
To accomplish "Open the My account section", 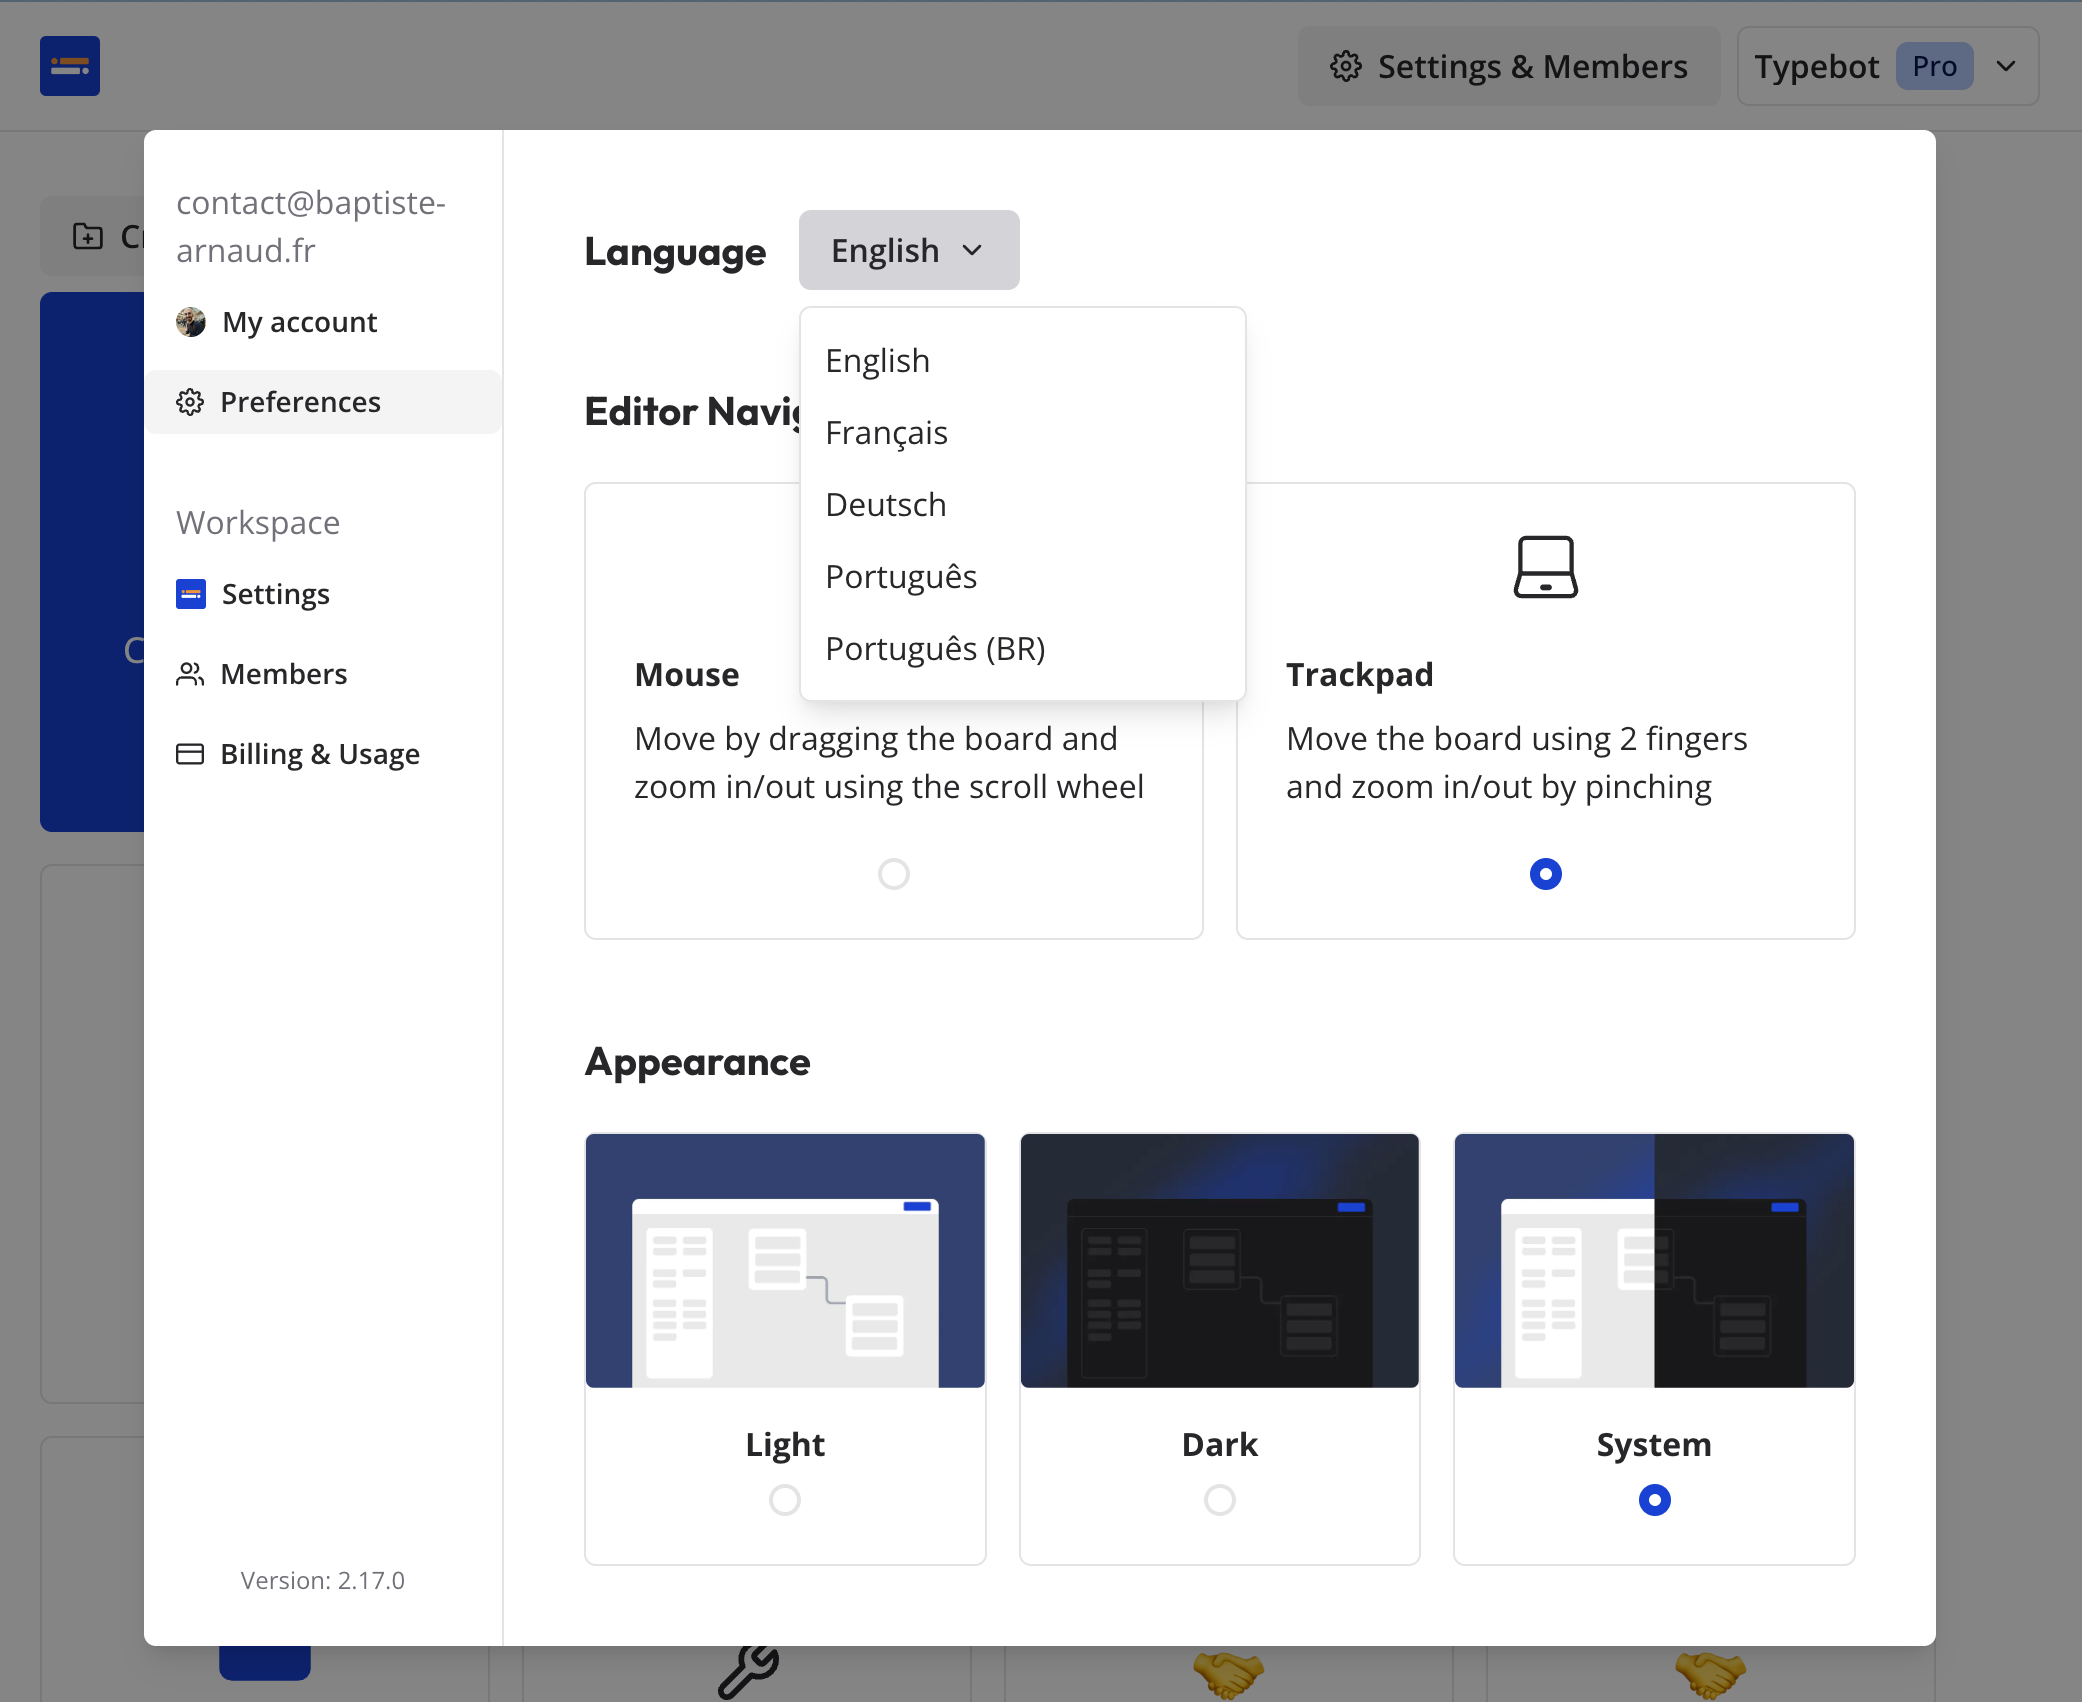I will pos(299,322).
